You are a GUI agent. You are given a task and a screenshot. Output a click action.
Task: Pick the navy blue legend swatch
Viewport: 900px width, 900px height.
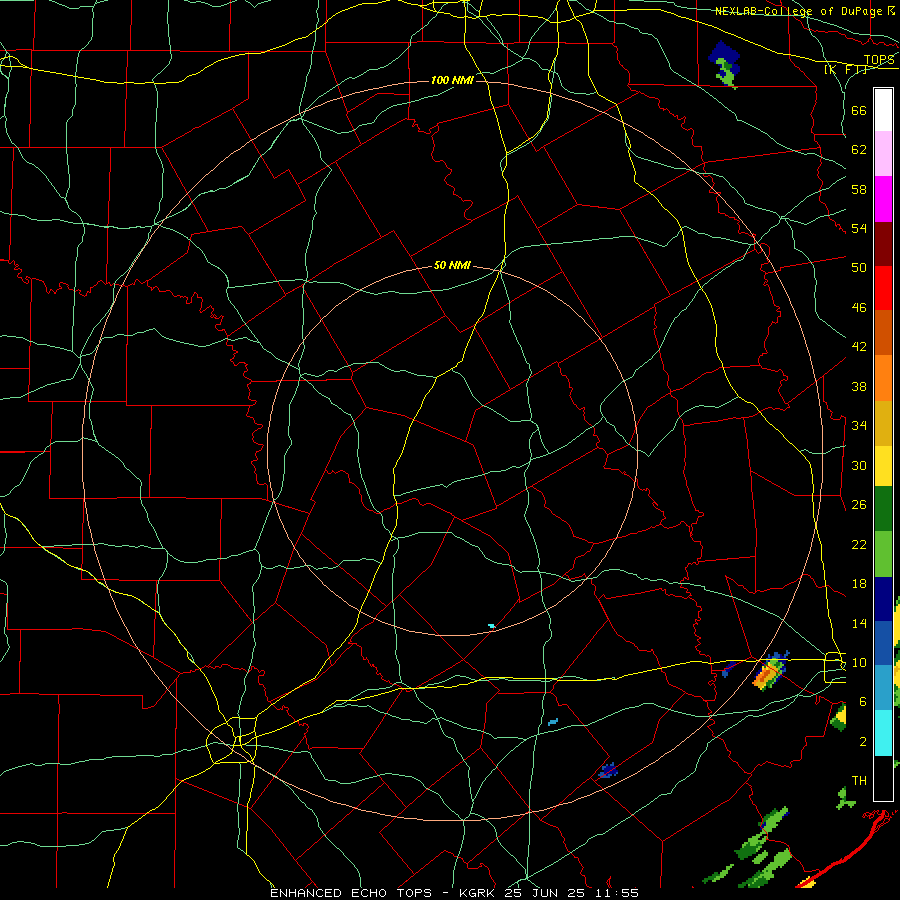(x=883, y=599)
